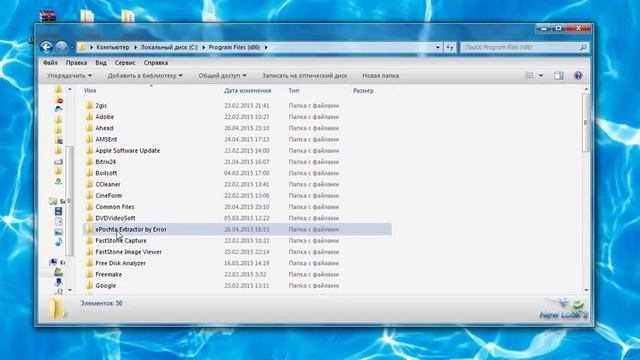640x360 pixels.
Task: Select the CCleaner folder icon
Action: tap(89, 184)
